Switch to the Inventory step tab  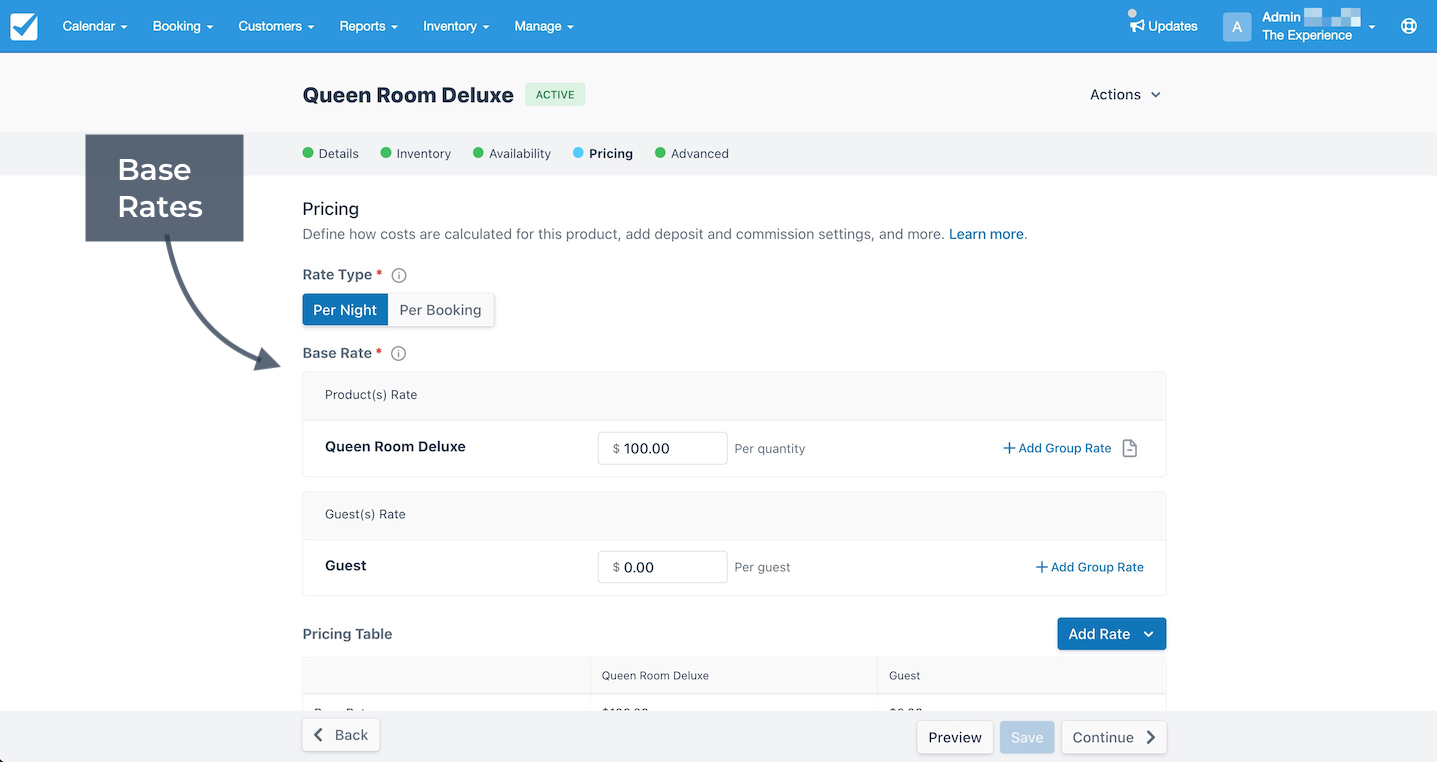pos(416,153)
